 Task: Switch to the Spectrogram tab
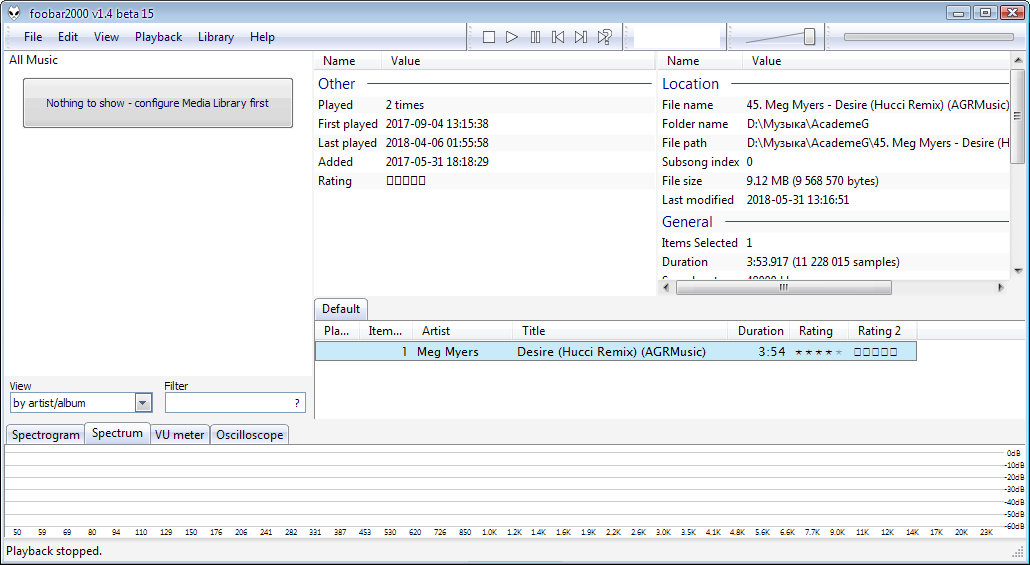[x=45, y=435]
